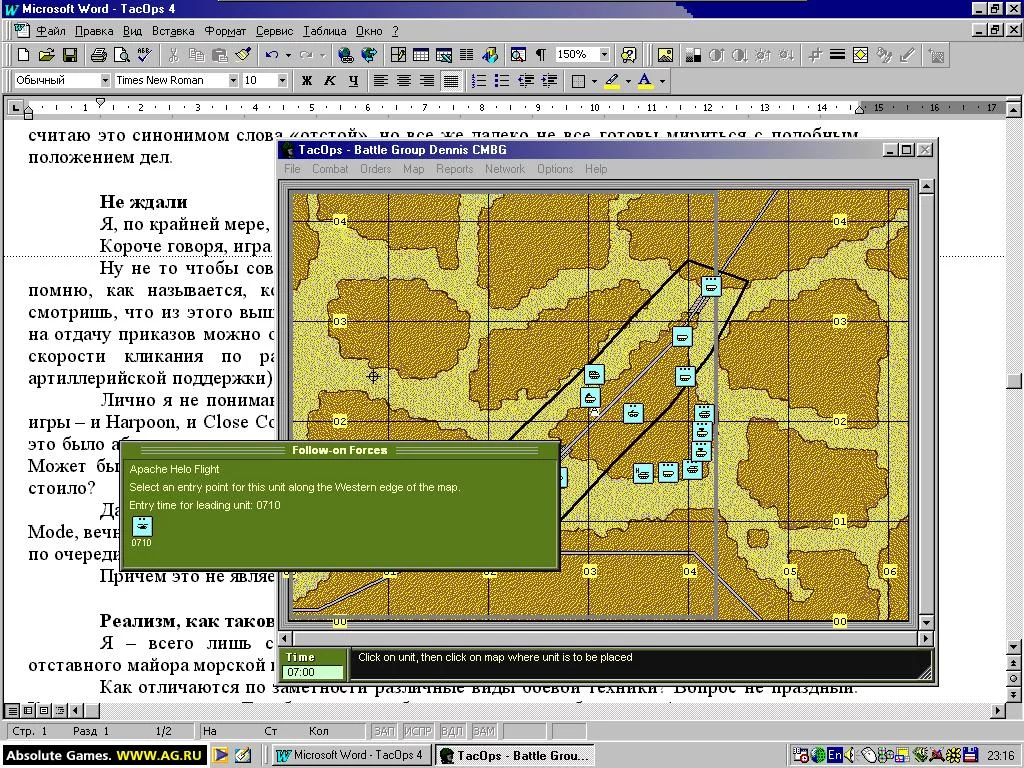The height and width of the screenshot is (768, 1024).
Task: Open Сервис menu in Word
Action: pos(274,31)
